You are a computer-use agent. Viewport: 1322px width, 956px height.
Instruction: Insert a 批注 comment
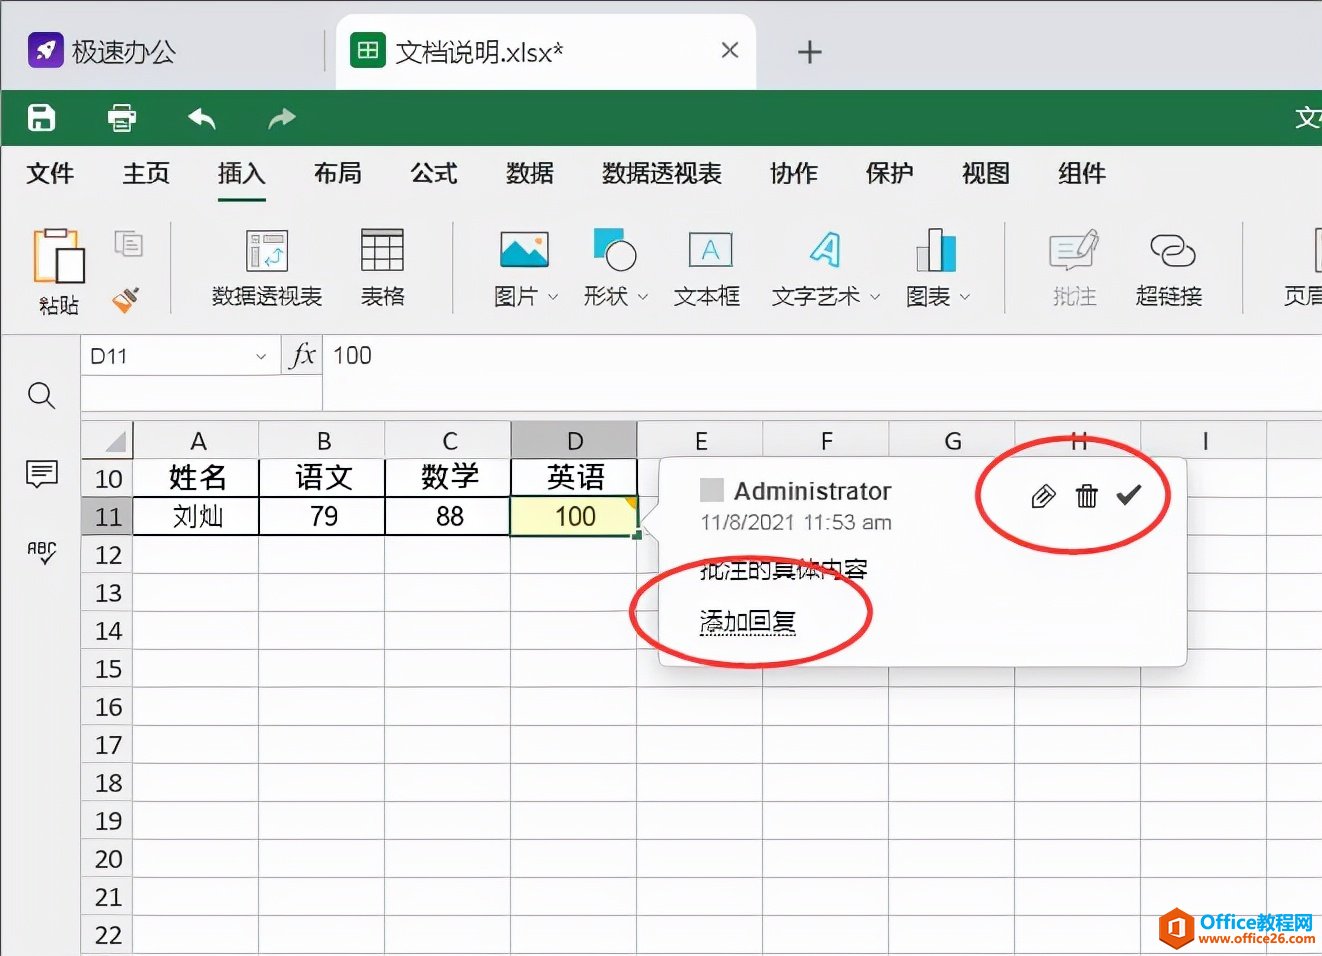point(1073,265)
